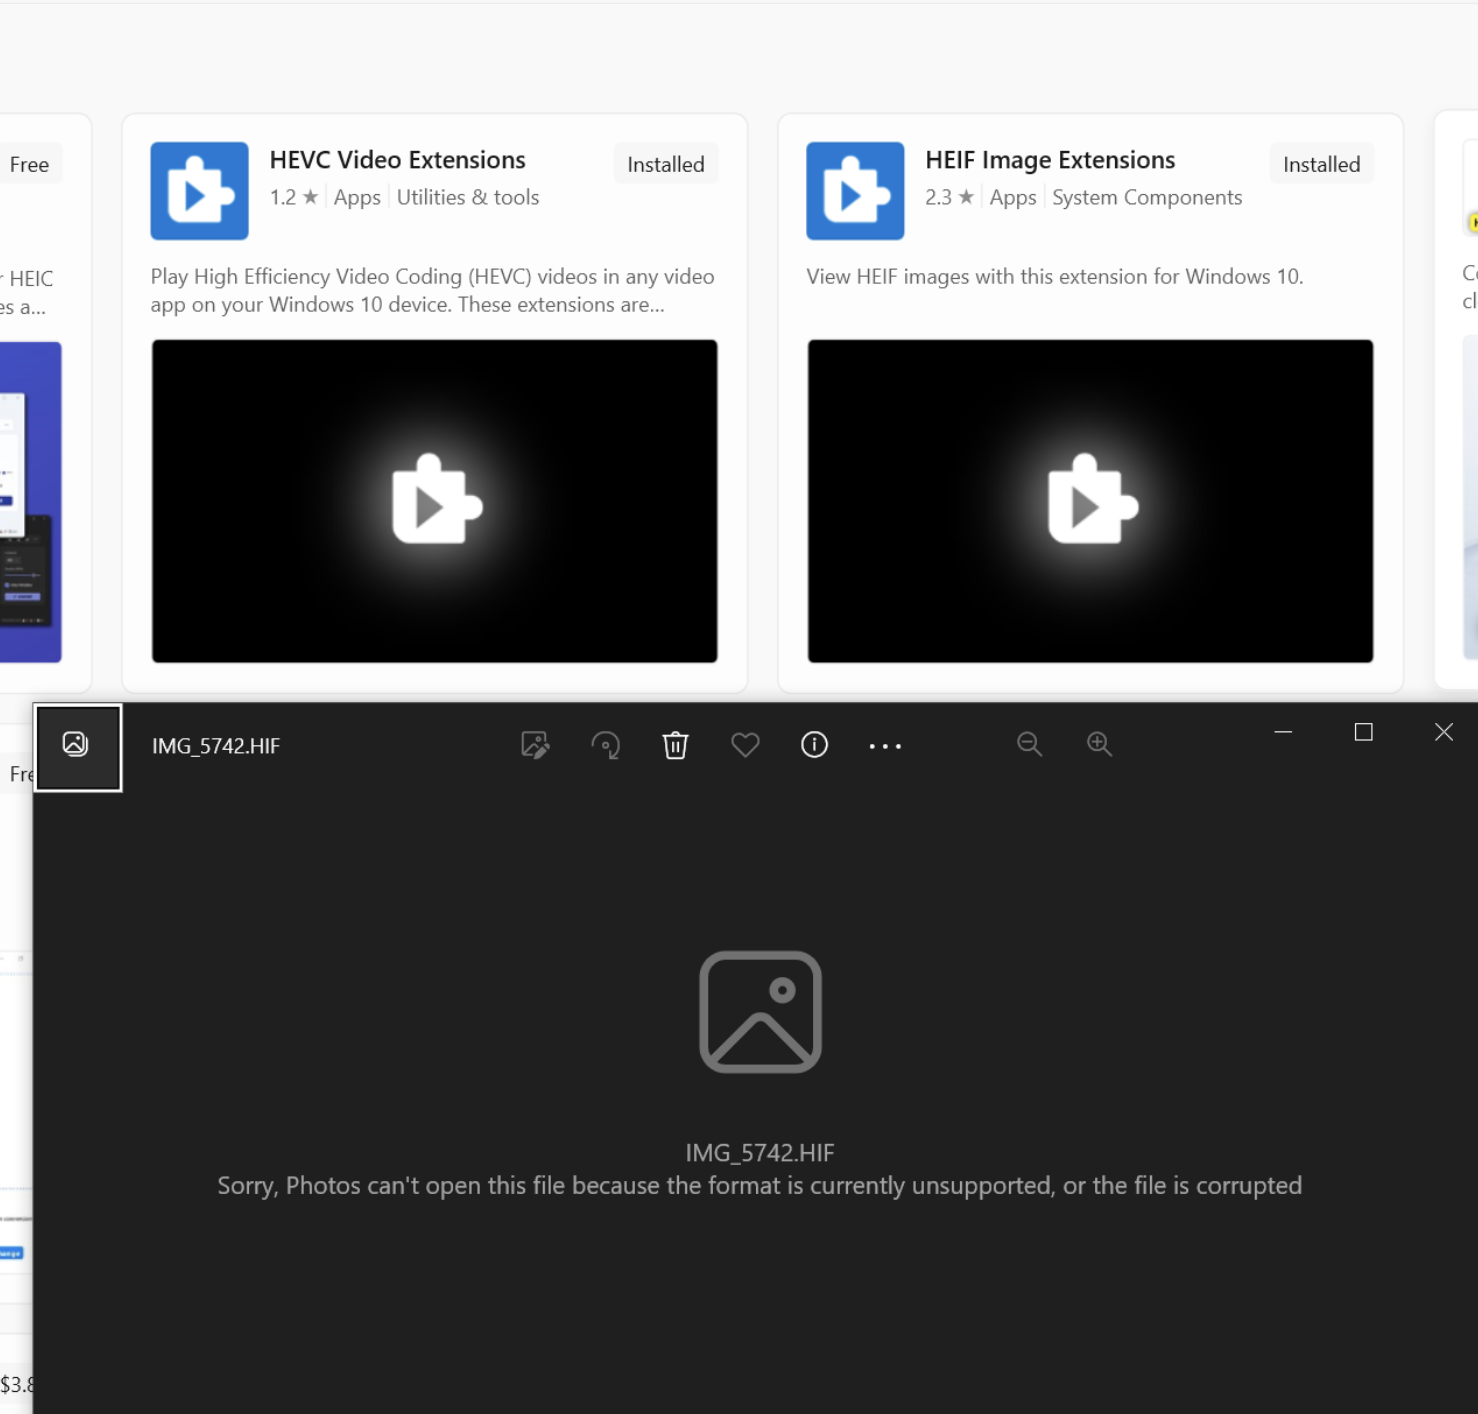The height and width of the screenshot is (1414, 1478).
Task: Open the photo gallery view
Action: [x=78, y=746]
